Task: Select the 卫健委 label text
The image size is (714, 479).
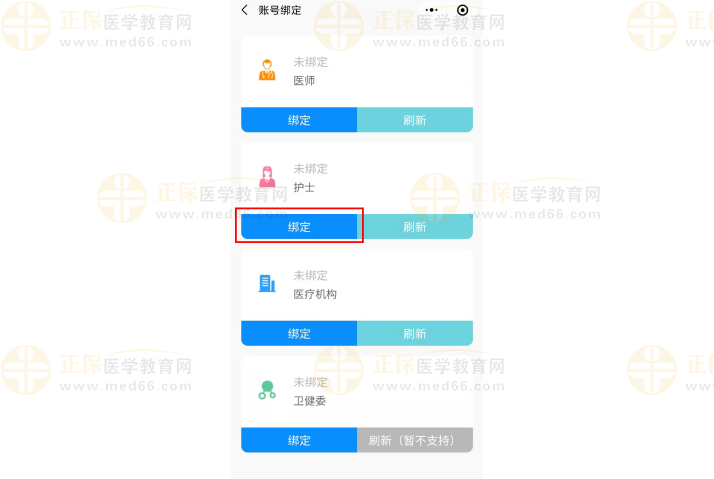Action: tap(310, 401)
